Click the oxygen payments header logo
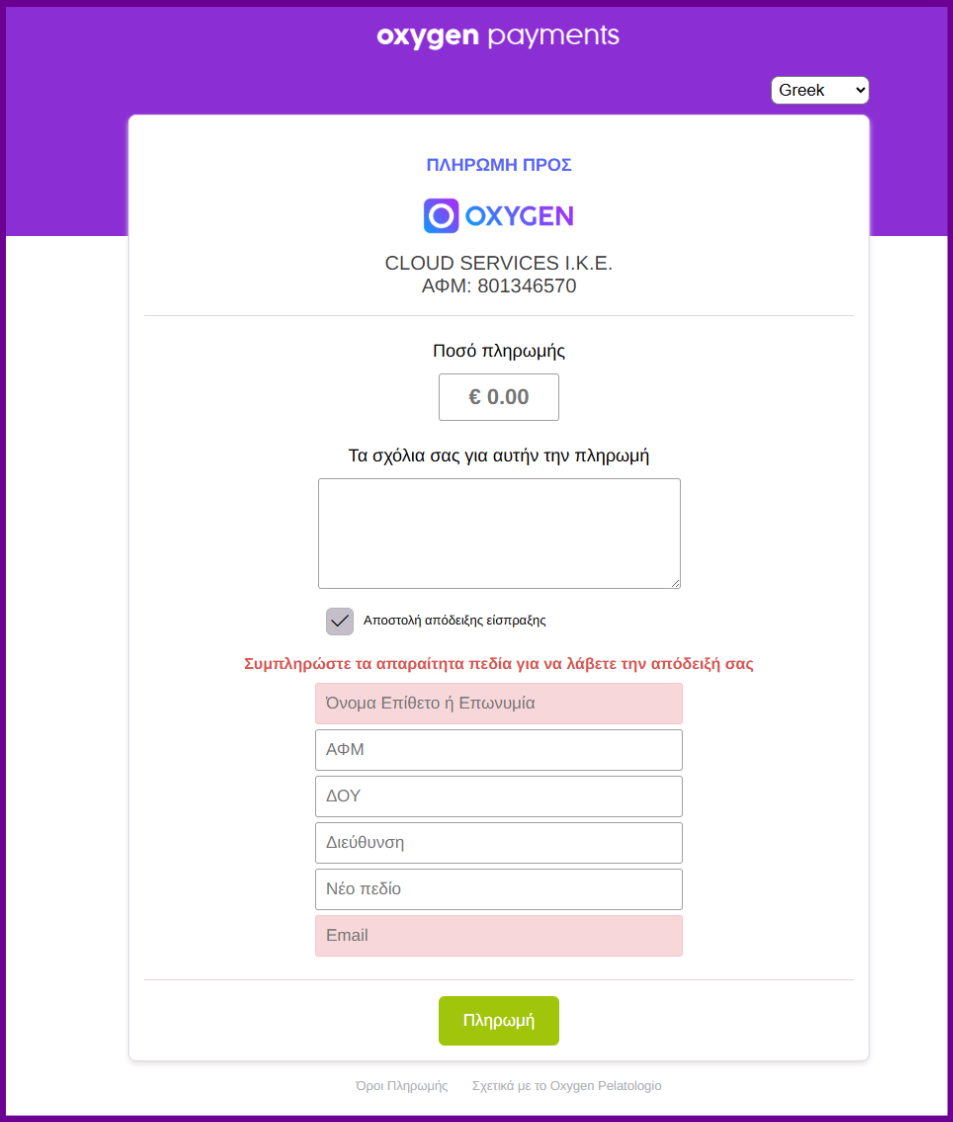The height and width of the screenshot is (1122, 953). pos(498,36)
